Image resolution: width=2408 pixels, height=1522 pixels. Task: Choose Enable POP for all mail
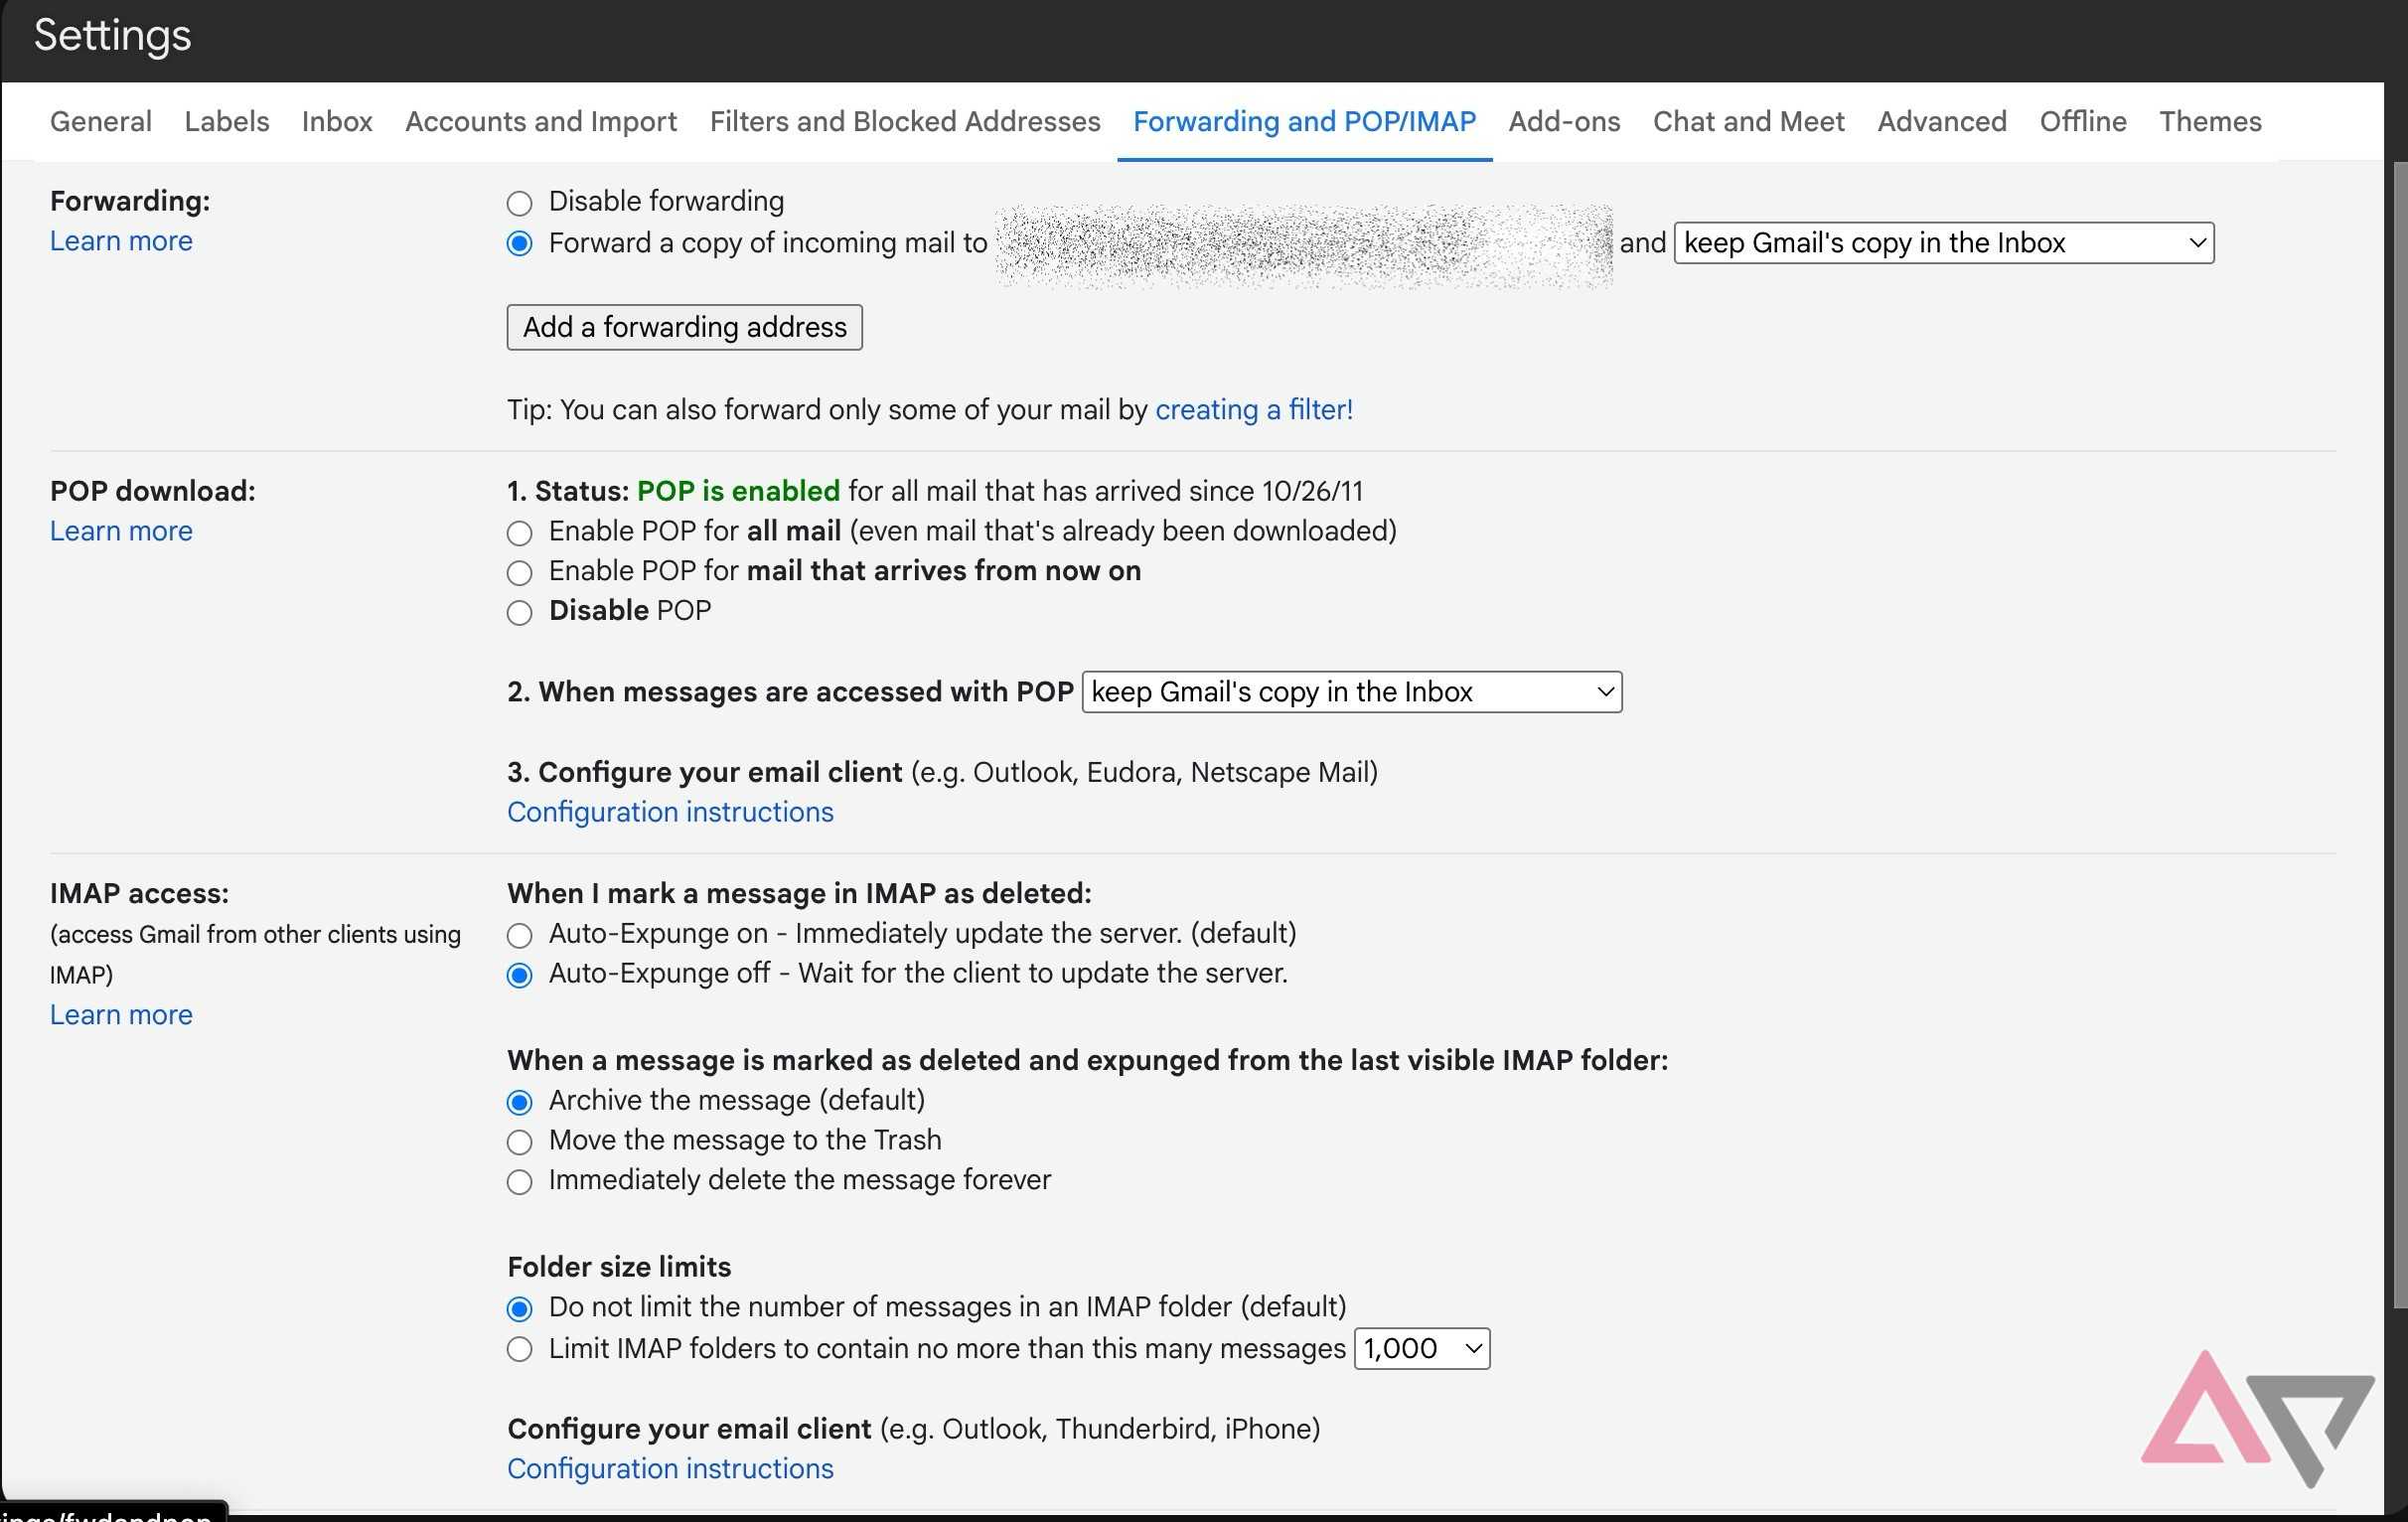[x=519, y=533]
